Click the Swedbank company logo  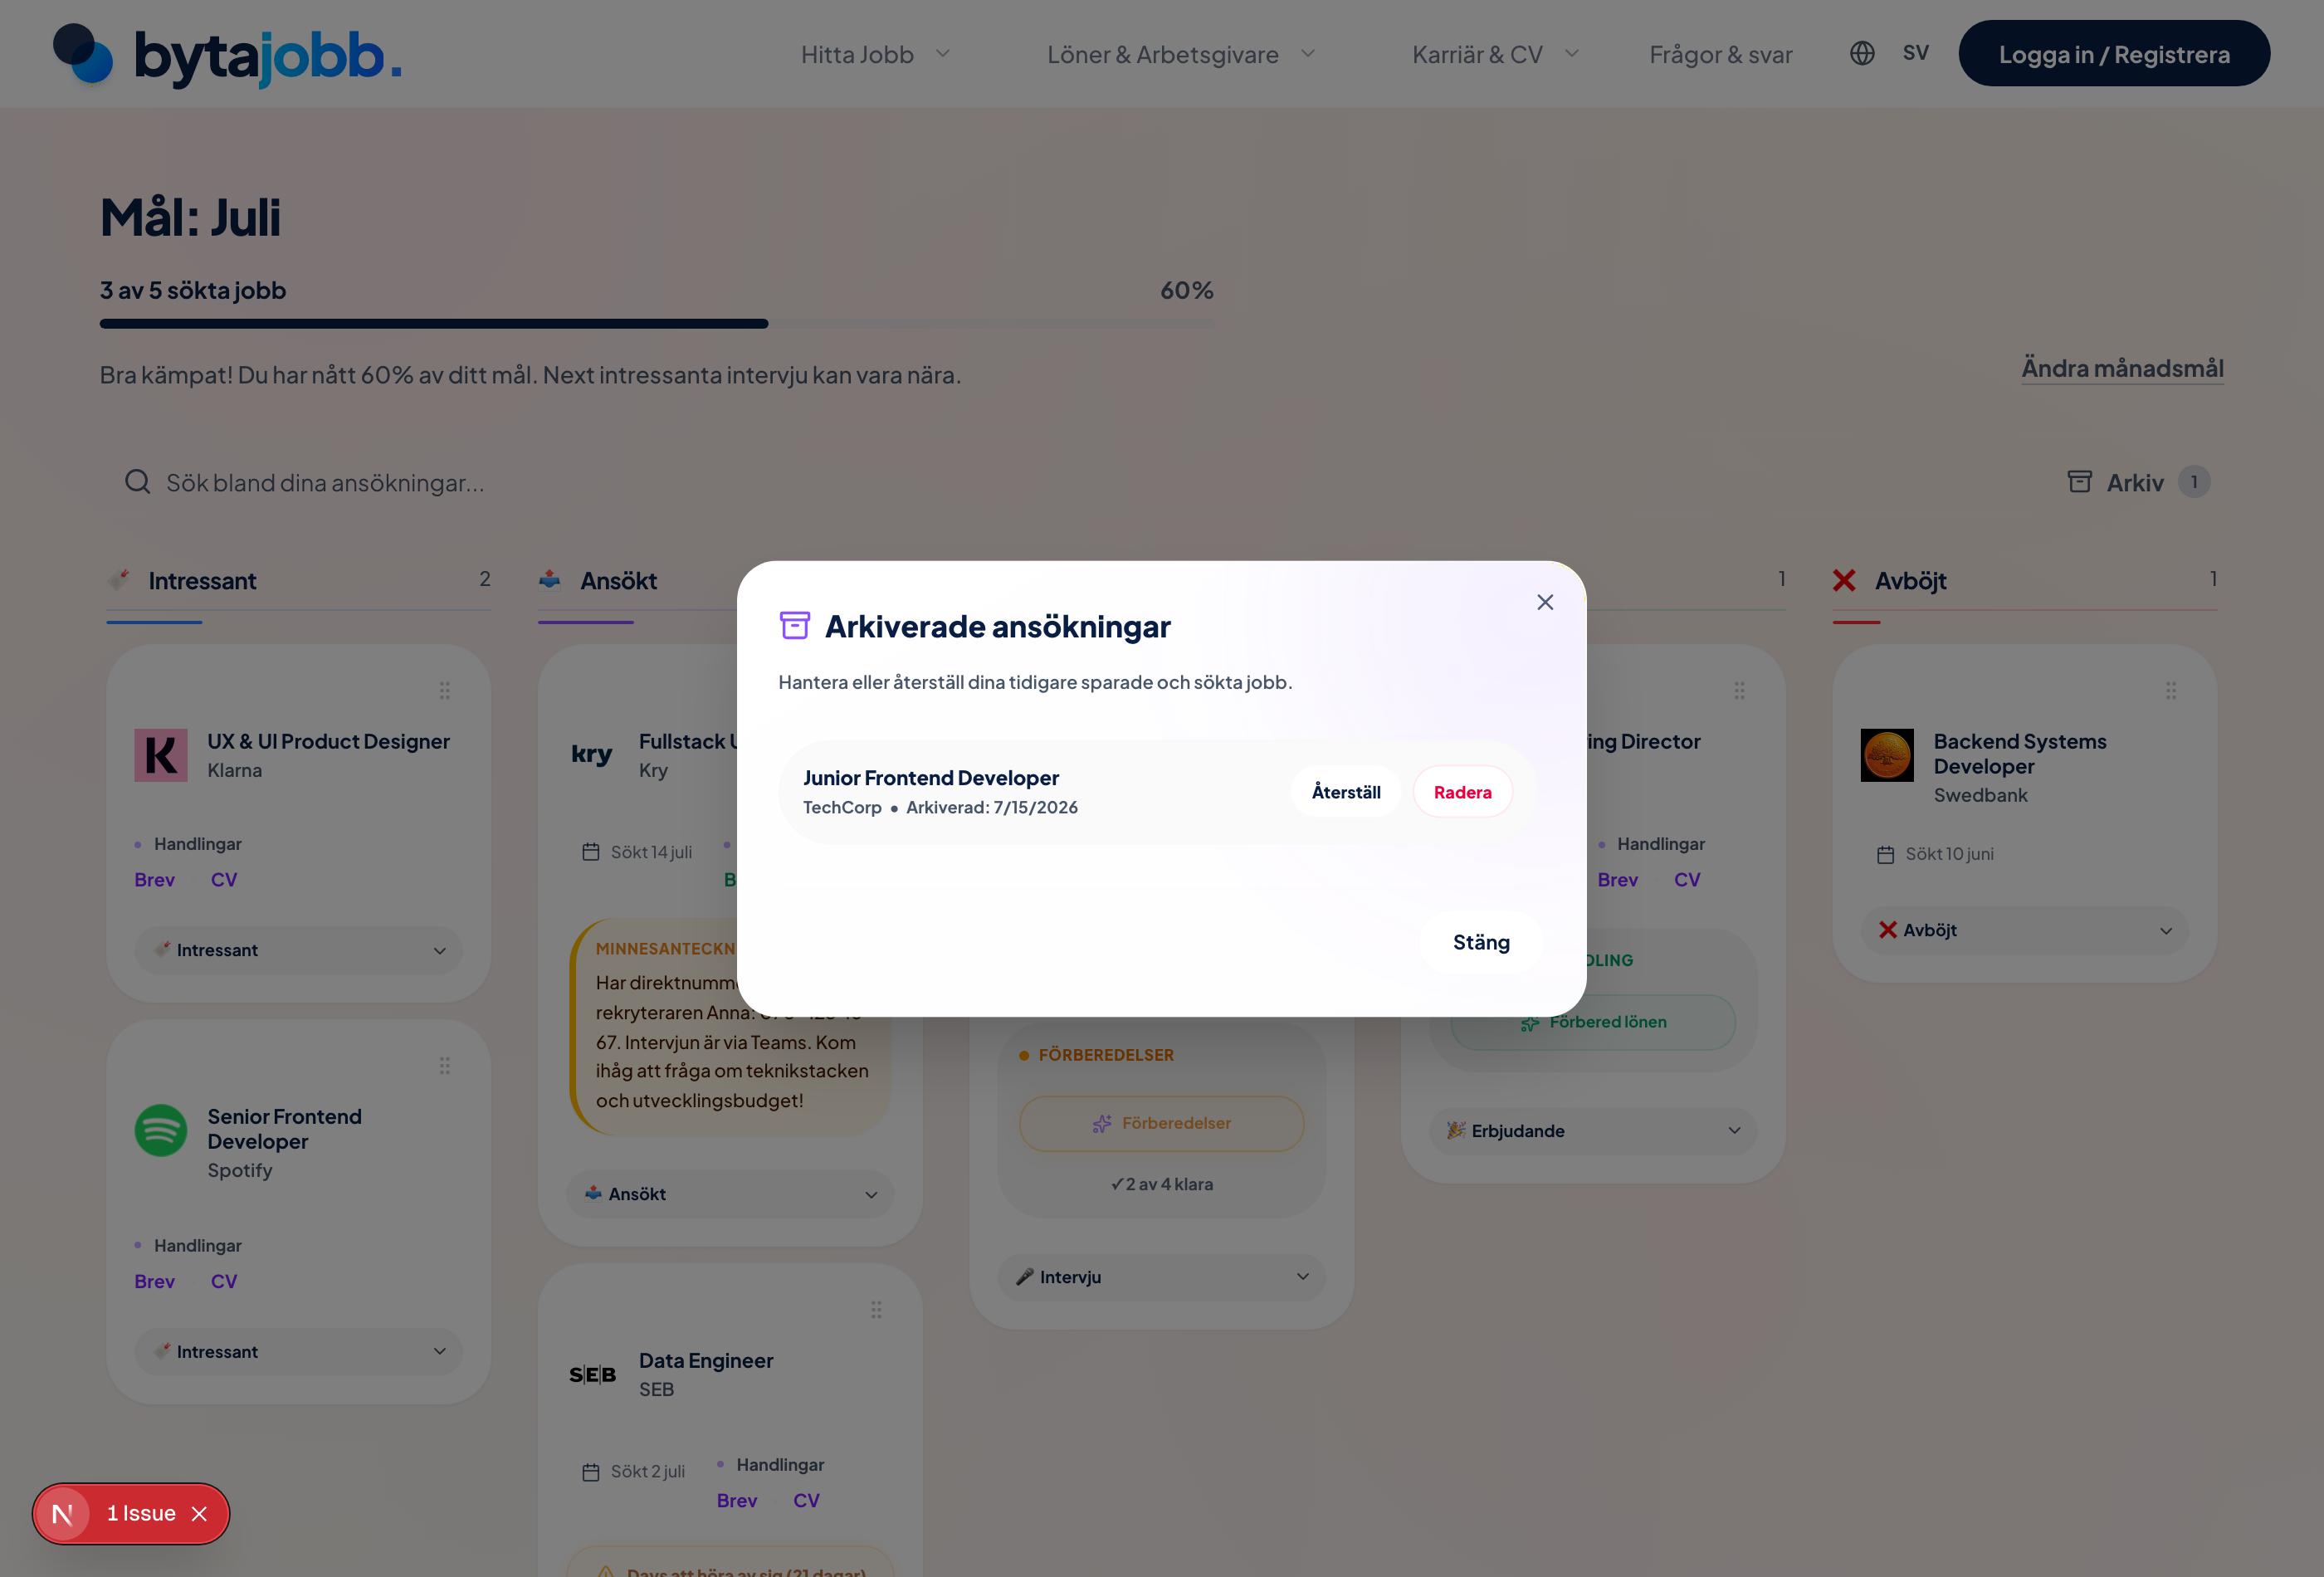pos(1887,755)
